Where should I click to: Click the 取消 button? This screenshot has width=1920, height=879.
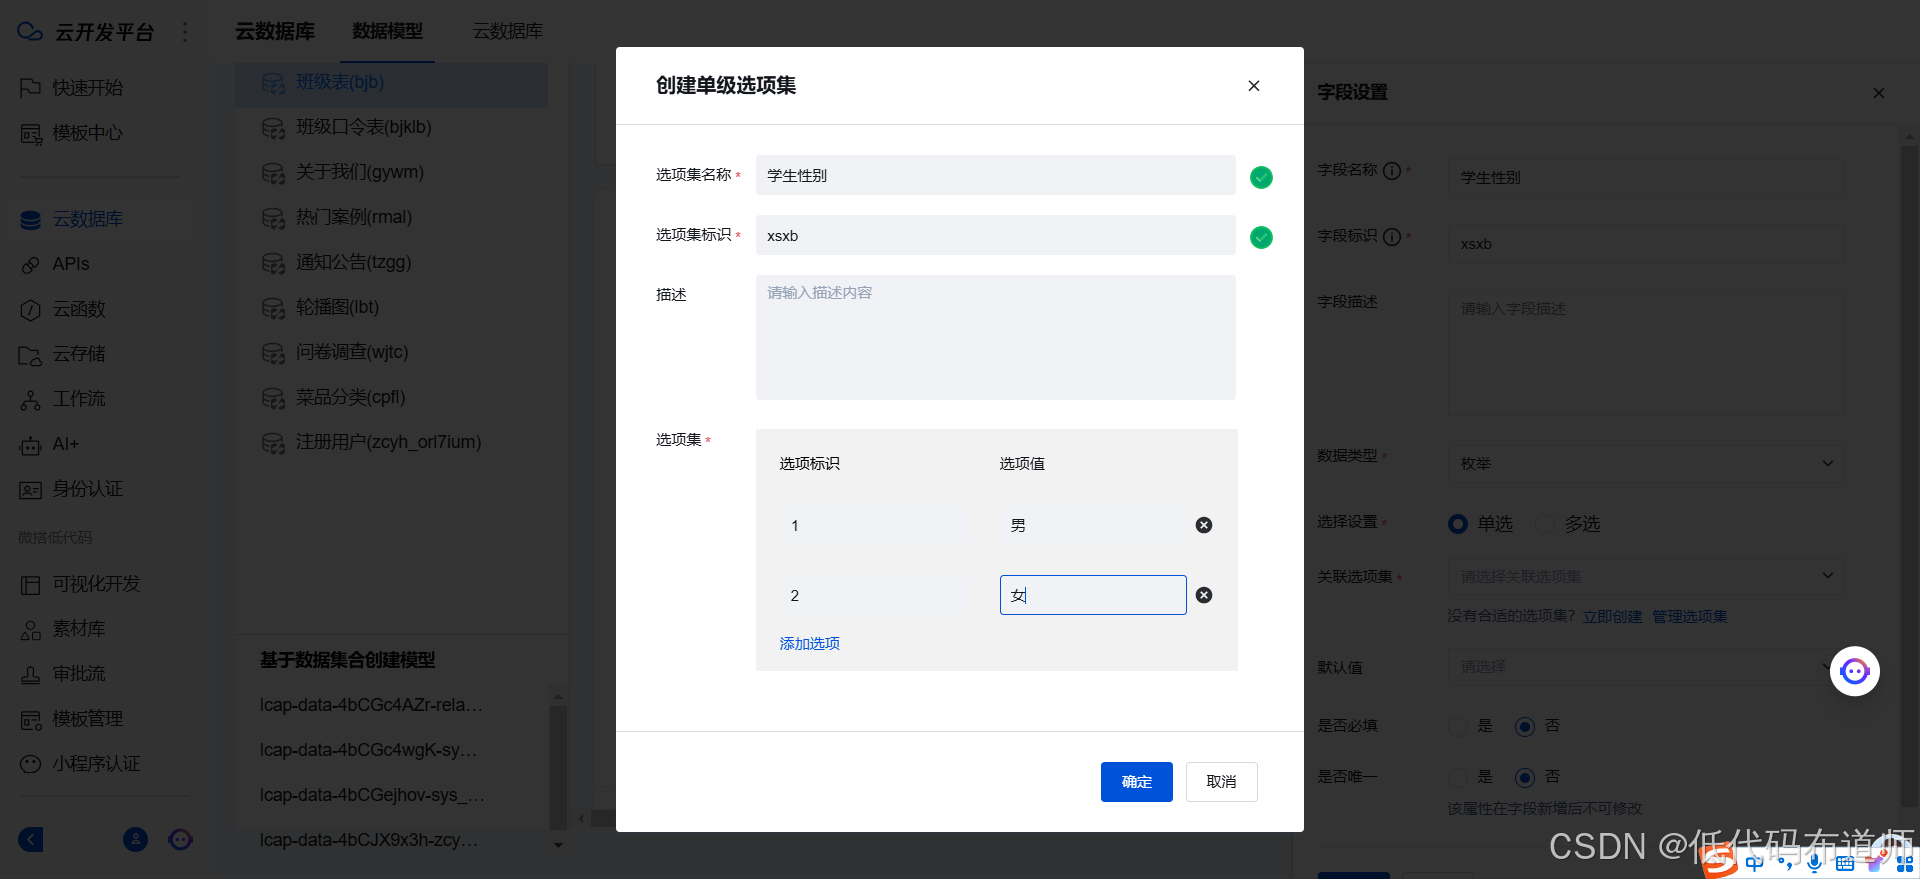point(1222,782)
